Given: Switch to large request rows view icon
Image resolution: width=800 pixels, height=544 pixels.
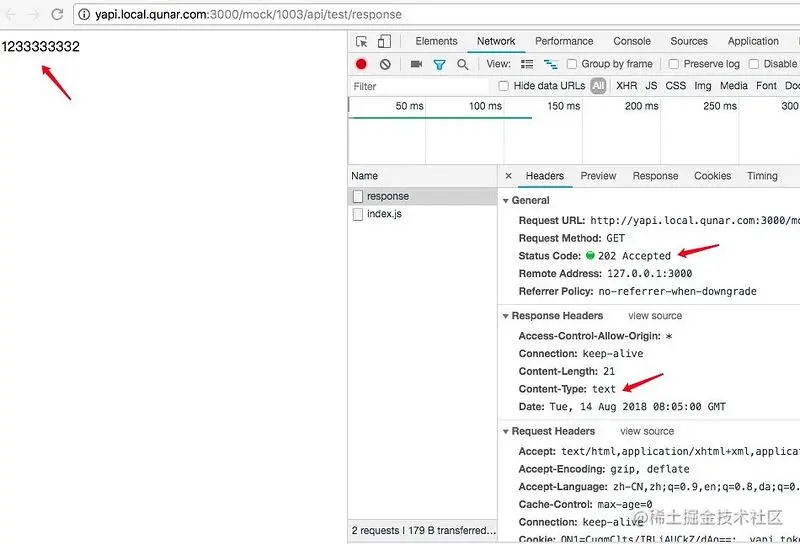Looking at the screenshot, I should click(527, 64).
